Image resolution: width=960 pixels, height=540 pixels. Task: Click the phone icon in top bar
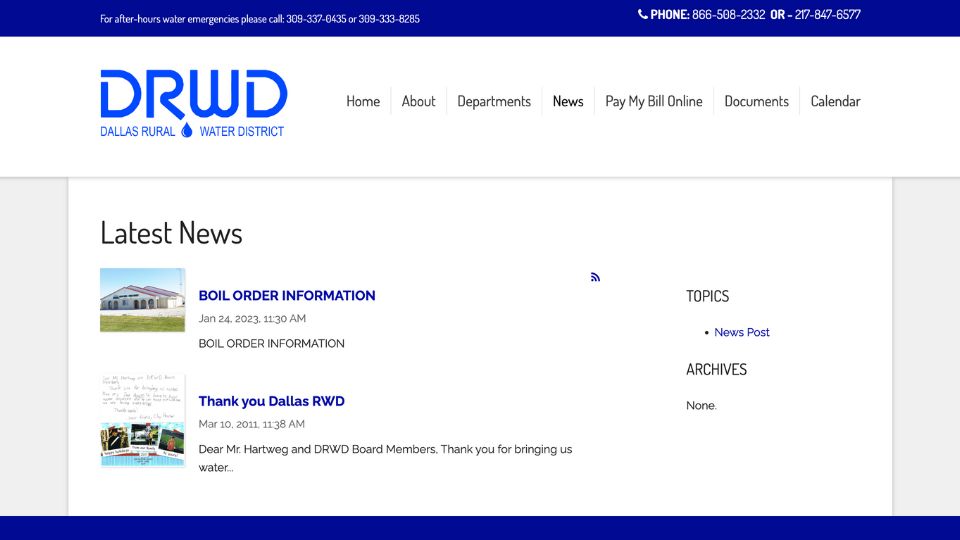[x=642, y=15]
